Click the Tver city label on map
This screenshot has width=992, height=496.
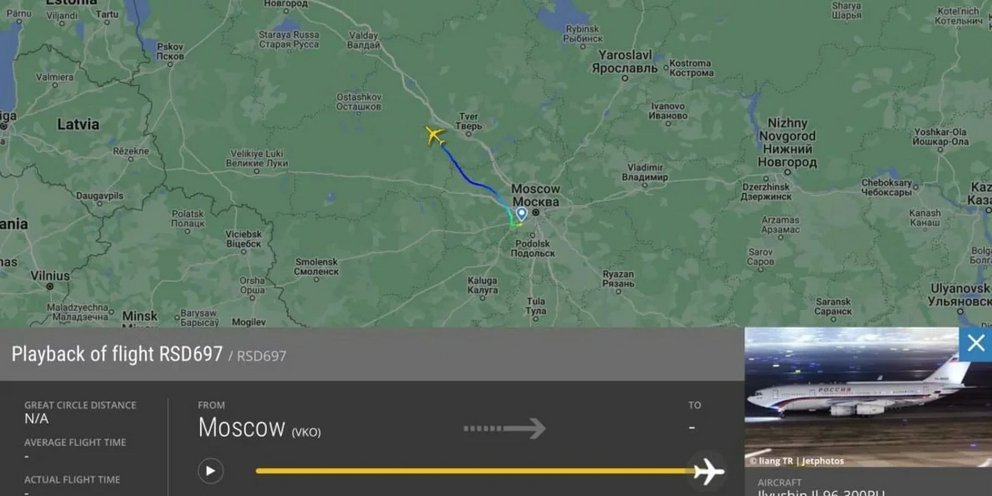click(x=469, y=121)
